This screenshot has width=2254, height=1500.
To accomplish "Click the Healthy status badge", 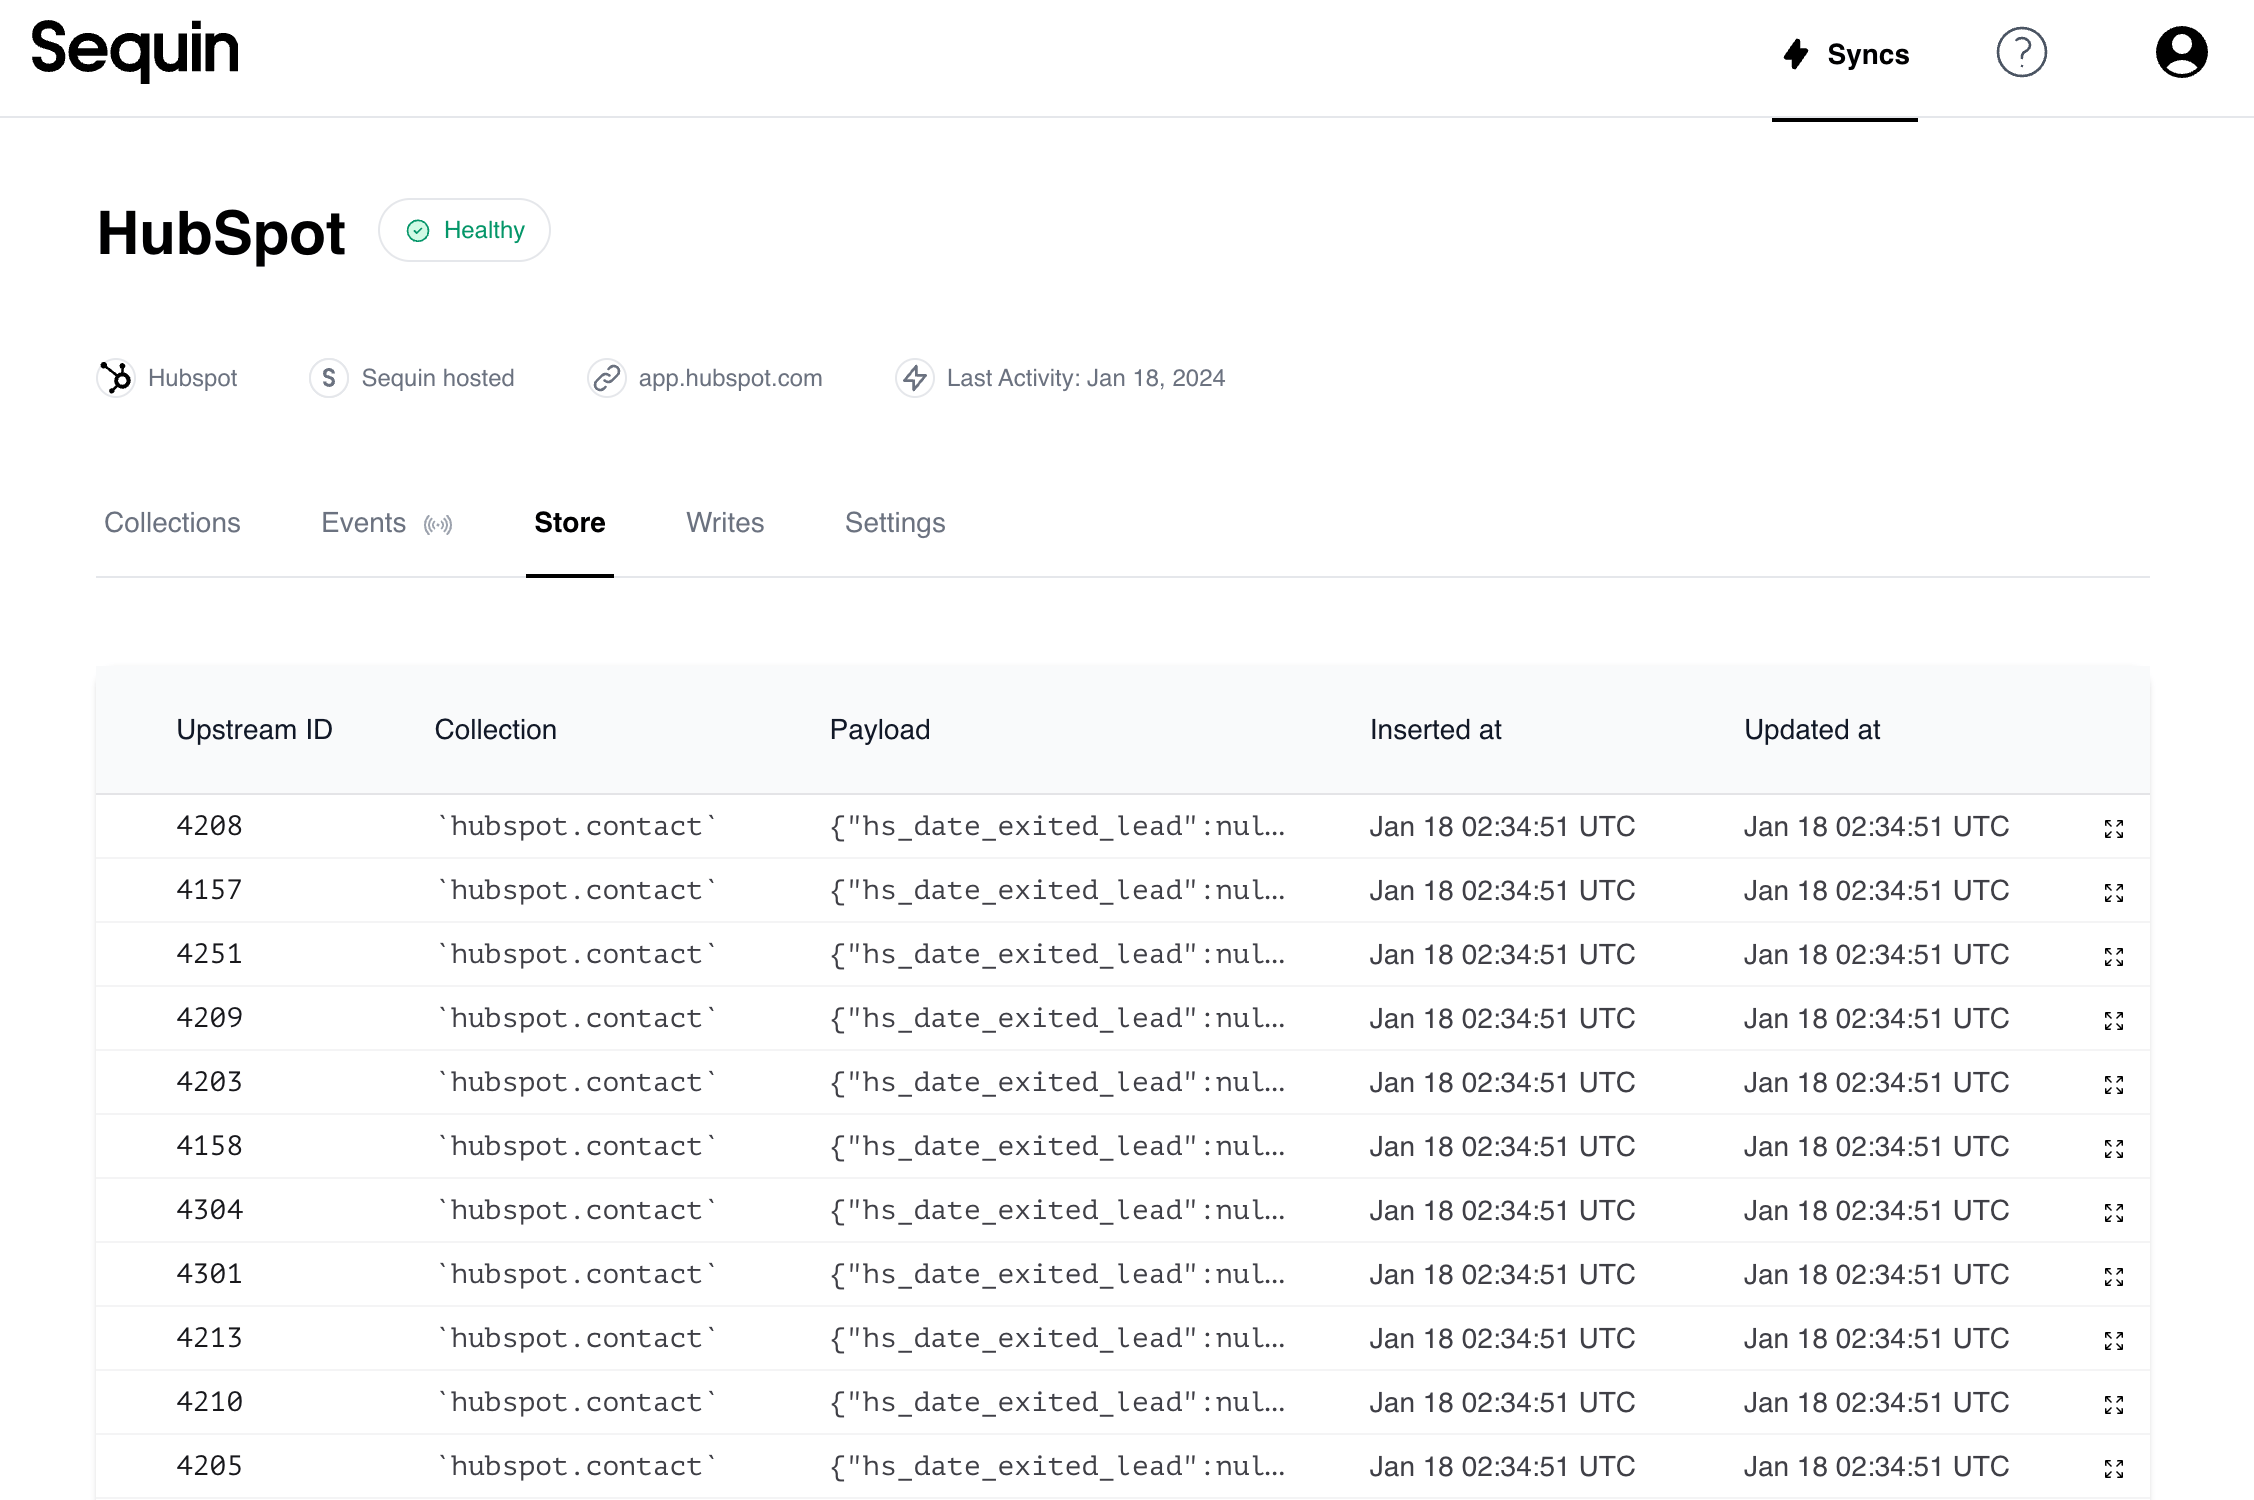I will point(464,230).
